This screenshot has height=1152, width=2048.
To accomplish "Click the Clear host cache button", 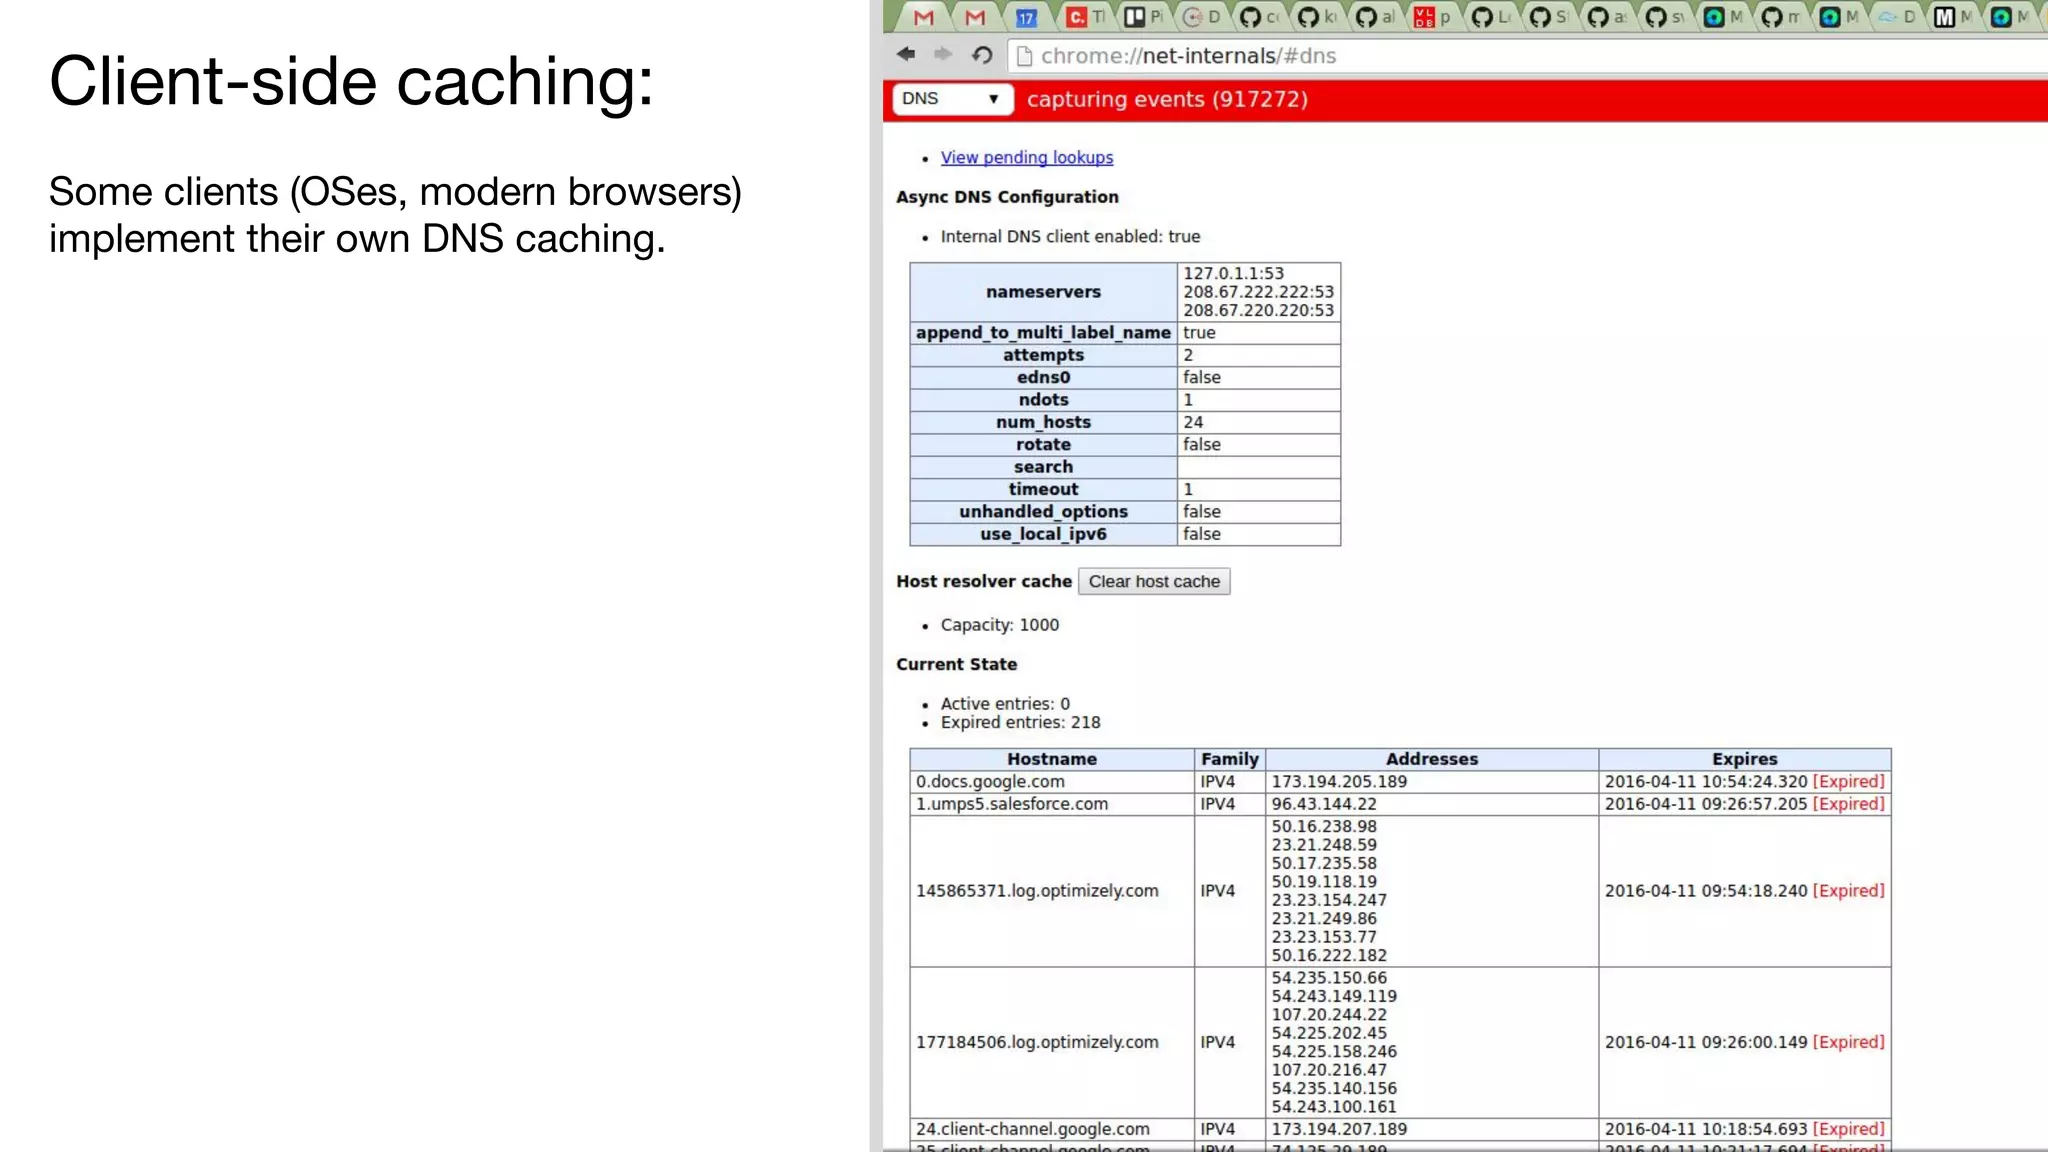I will click(1154, 581).
